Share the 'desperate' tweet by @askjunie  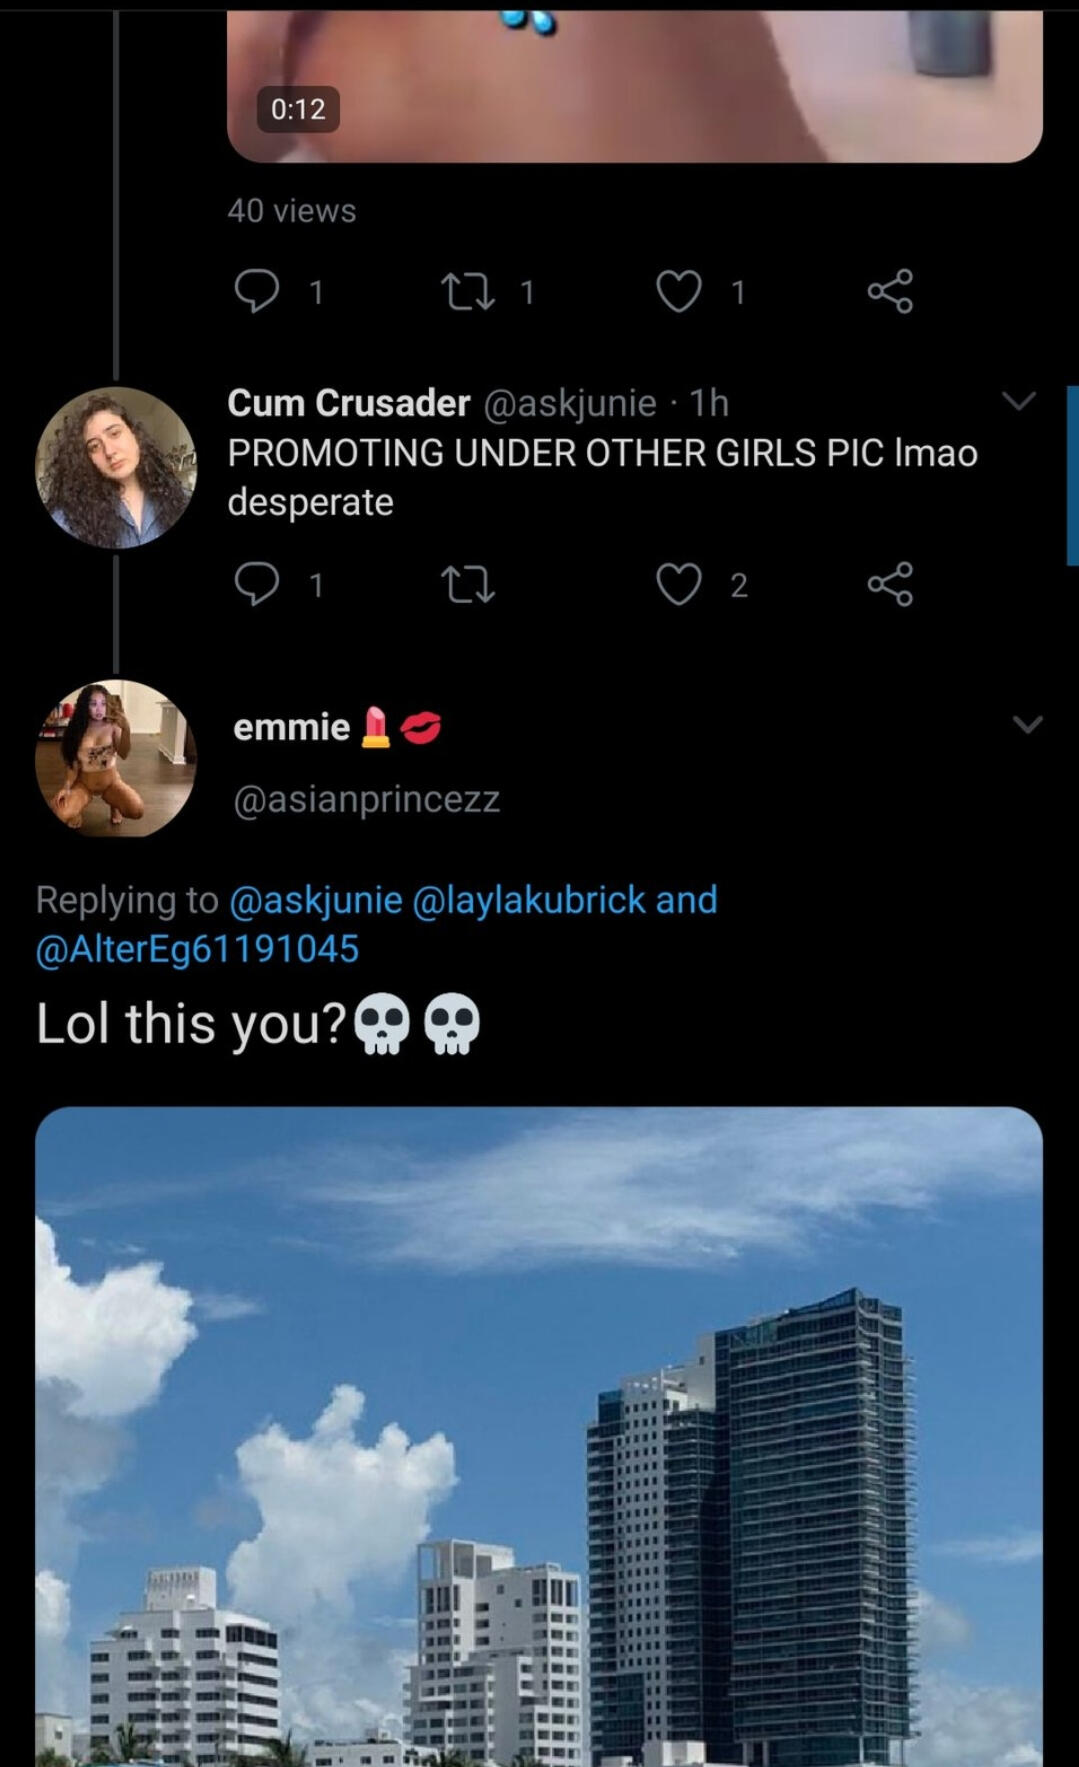click(x=890, y=584)
